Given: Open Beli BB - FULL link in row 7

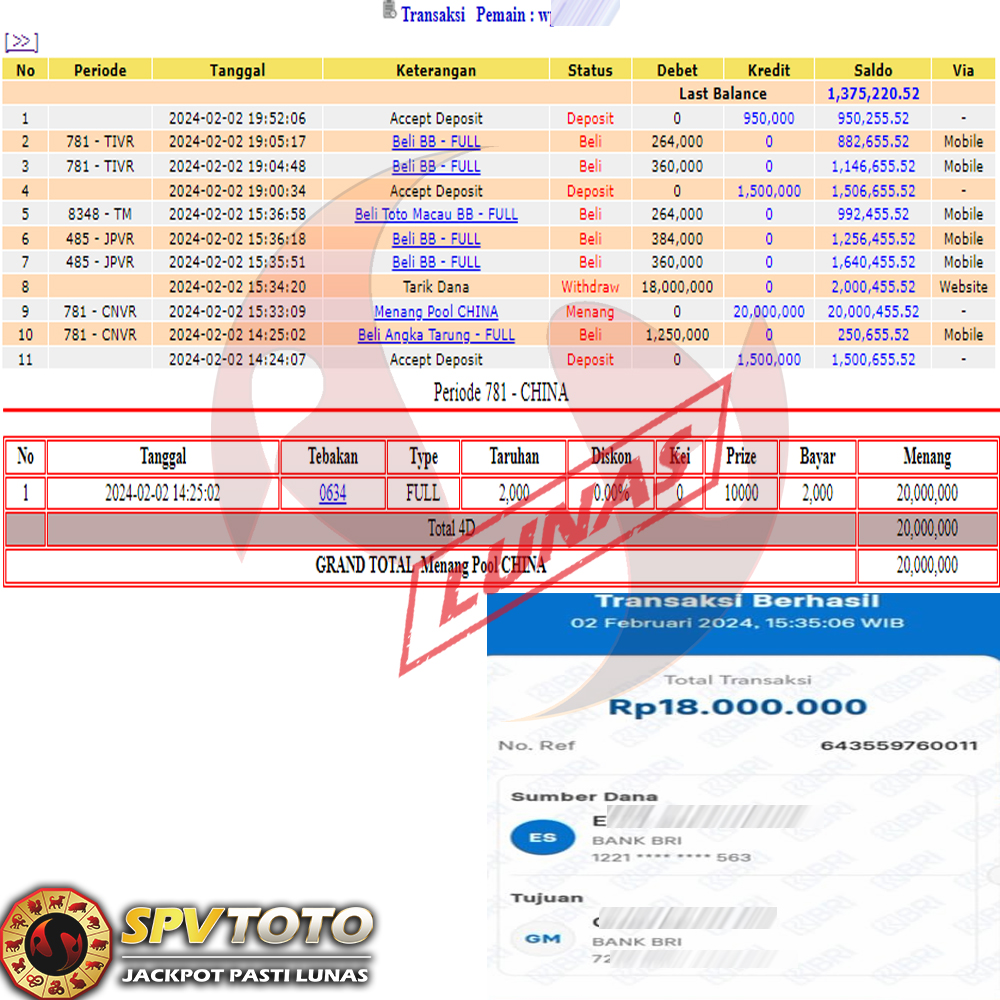Looking at the screenshot, I should pos(436,262).
